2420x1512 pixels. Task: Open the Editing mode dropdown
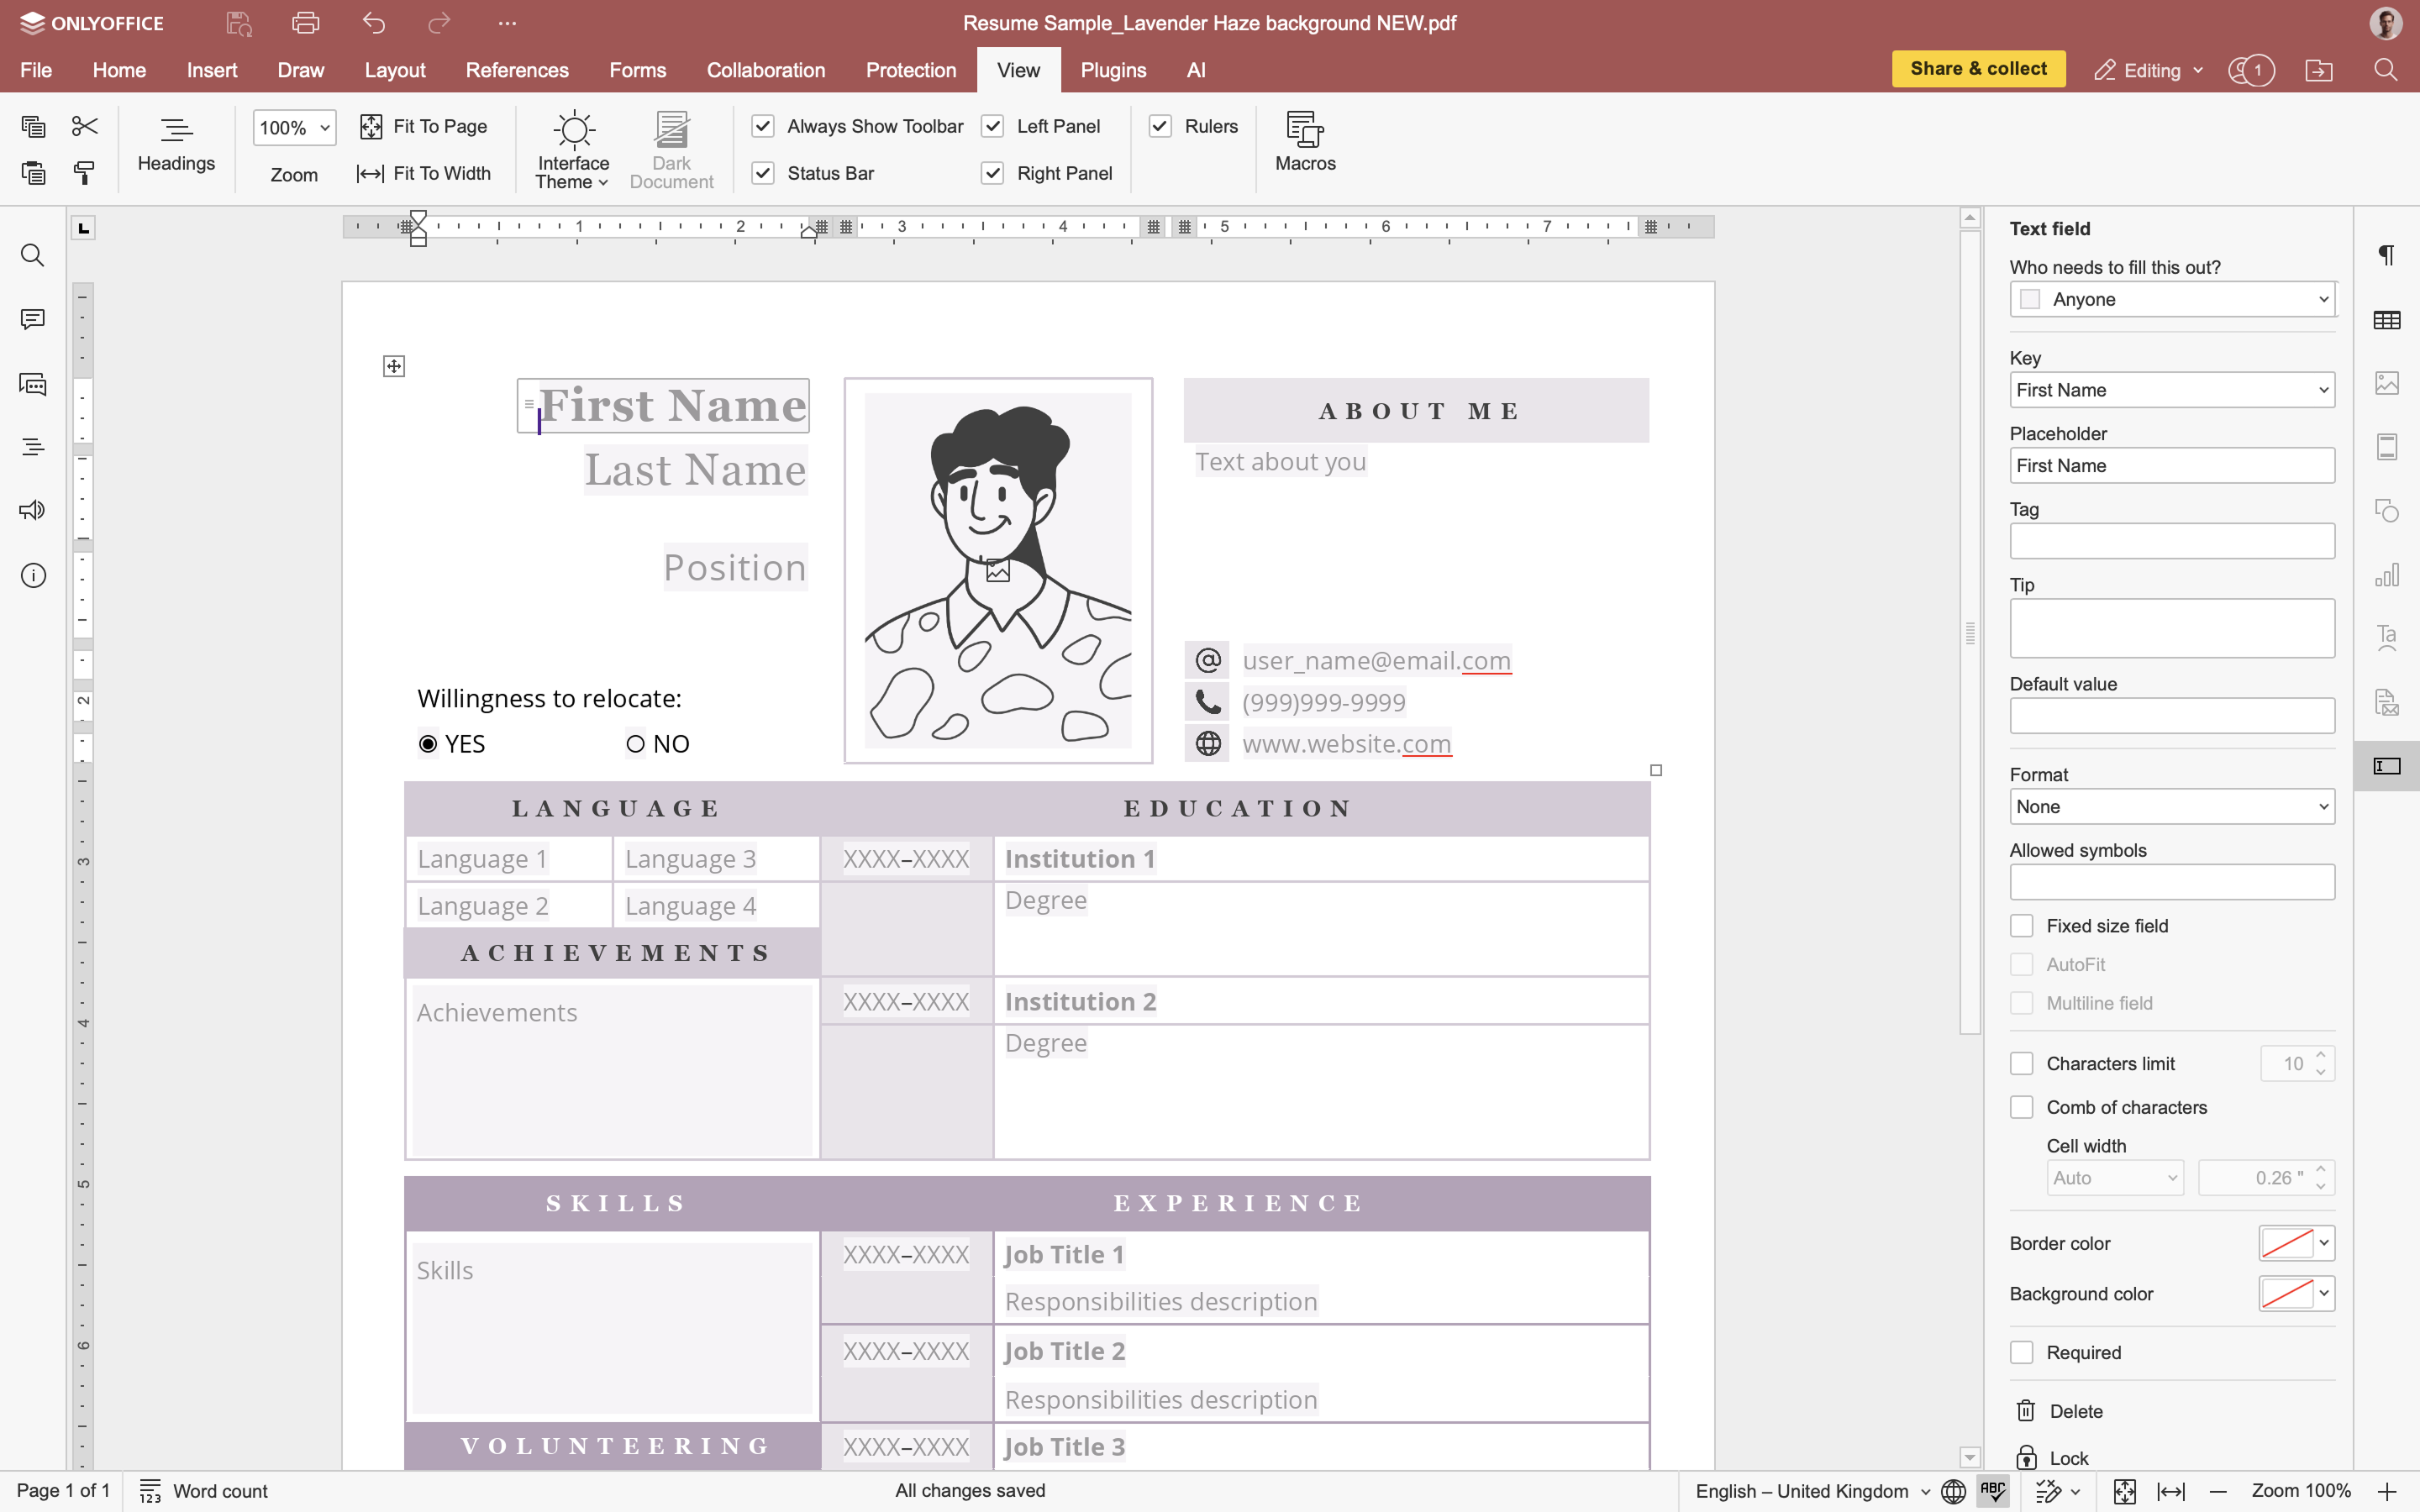(2149, 70)
